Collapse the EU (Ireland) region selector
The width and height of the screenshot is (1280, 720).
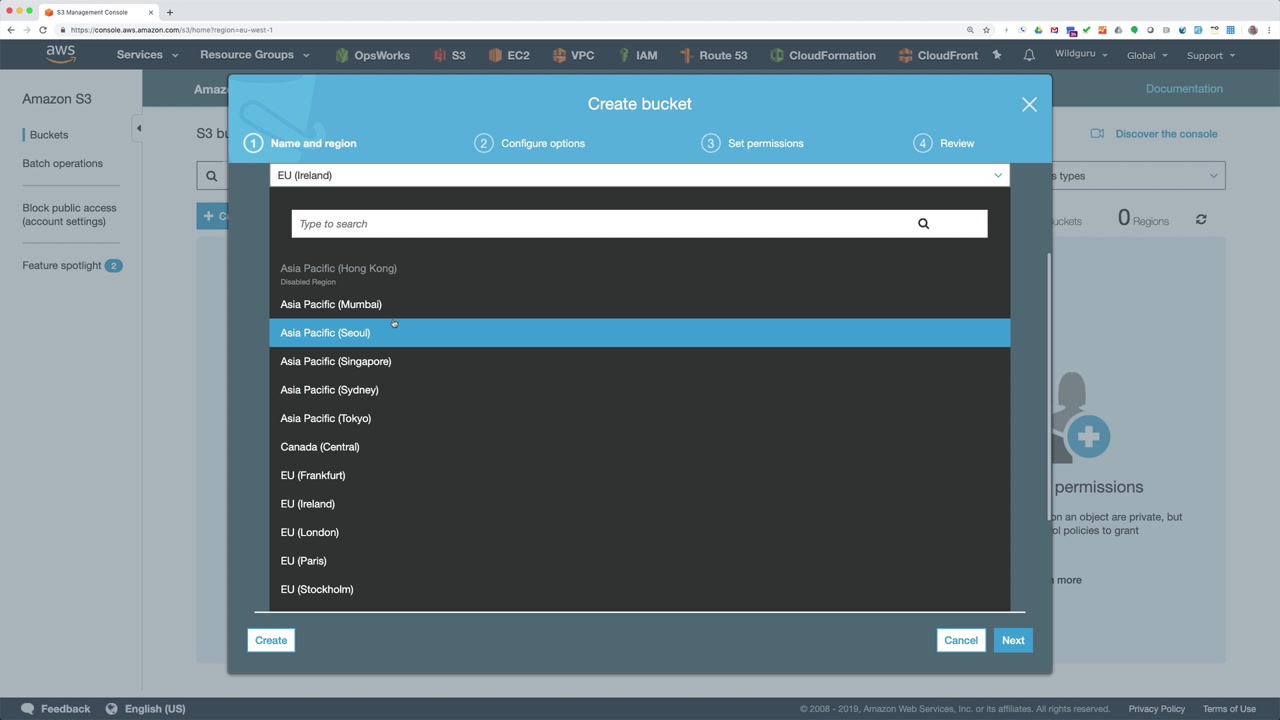click(x=639, y=175)
